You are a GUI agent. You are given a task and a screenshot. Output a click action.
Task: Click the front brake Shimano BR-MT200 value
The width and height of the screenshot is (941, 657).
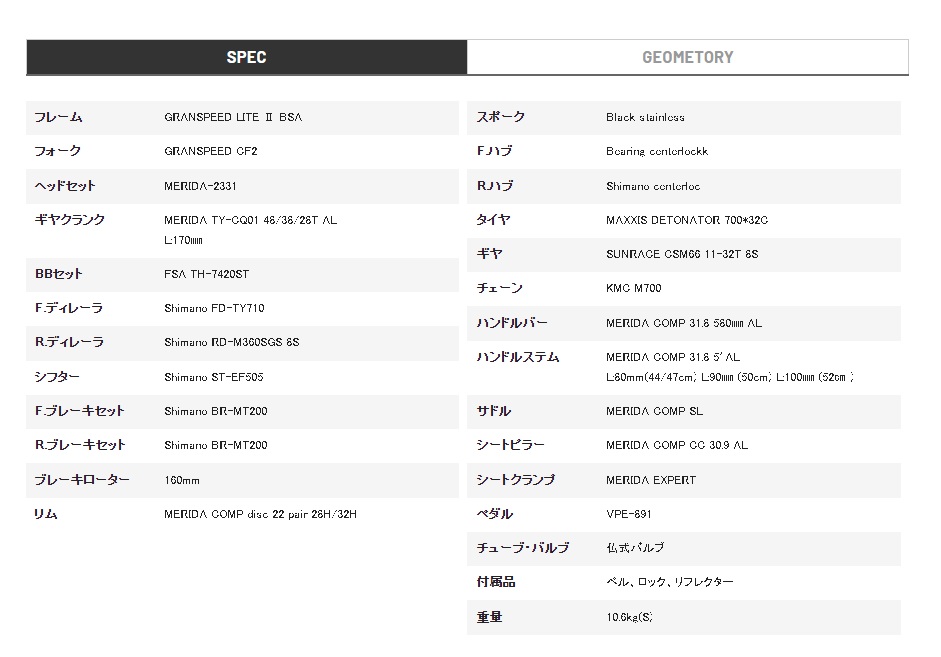(216, 411)
